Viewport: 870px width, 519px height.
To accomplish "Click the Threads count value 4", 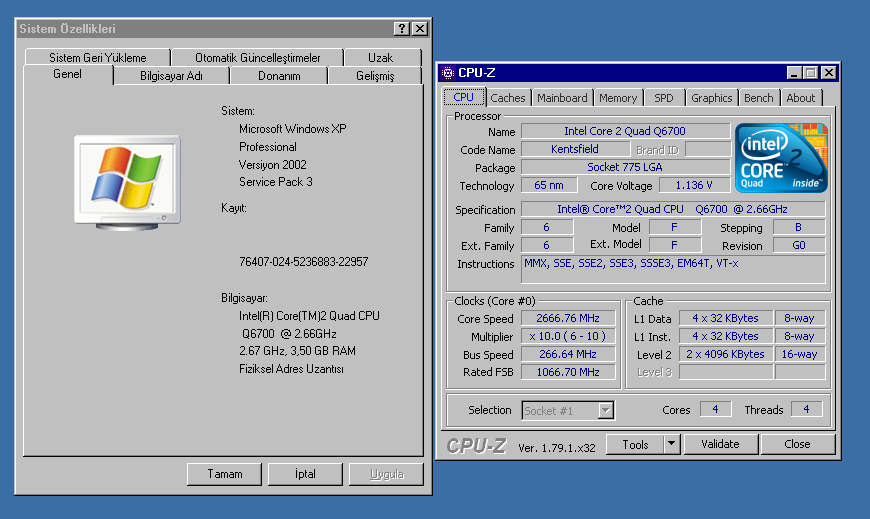I will click(806, 410).
